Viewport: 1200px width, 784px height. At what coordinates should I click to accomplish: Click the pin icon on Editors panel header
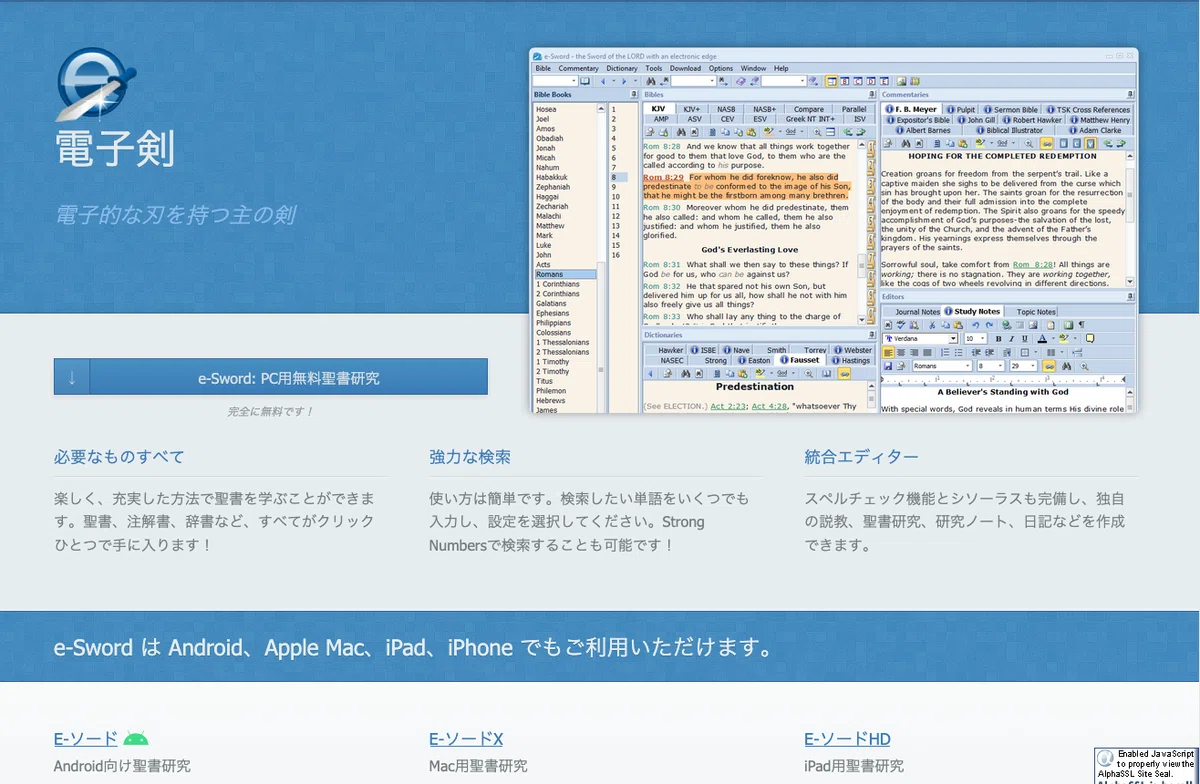pyautogui.click(x=1130, y=297)
